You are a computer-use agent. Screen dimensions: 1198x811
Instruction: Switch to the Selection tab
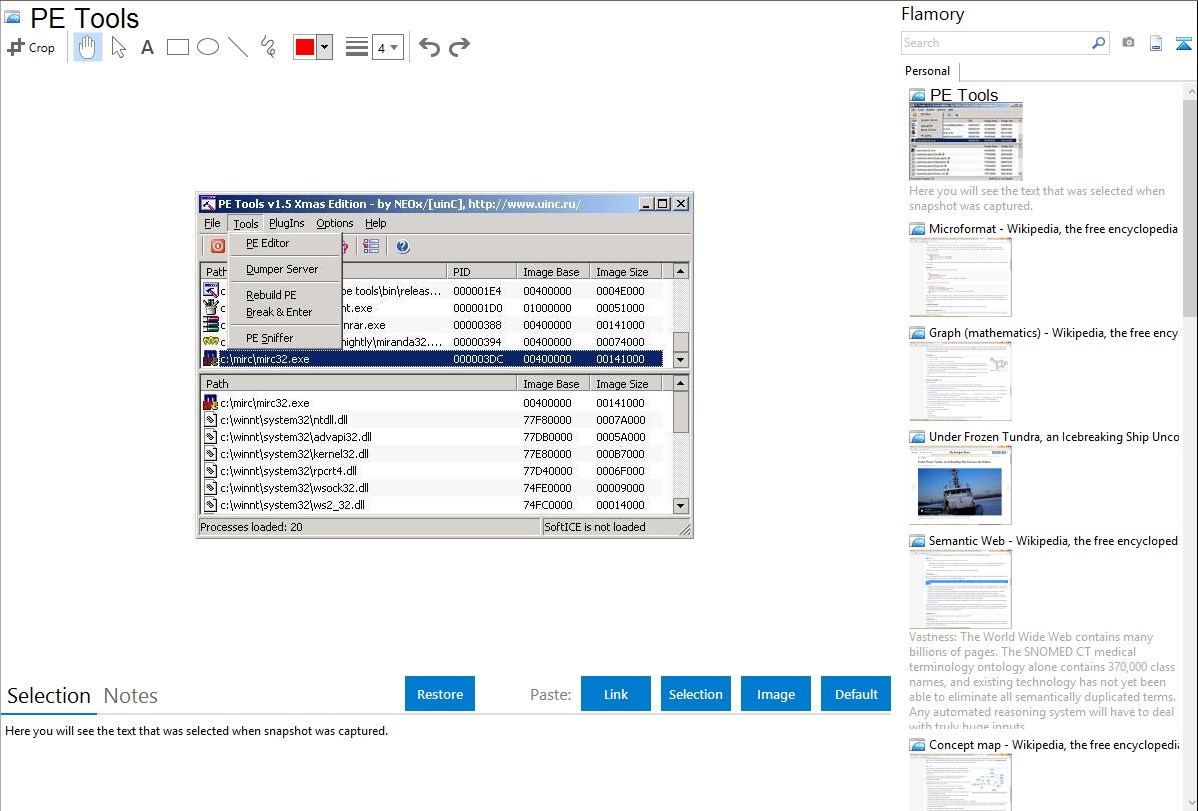(x=49, y=696)
